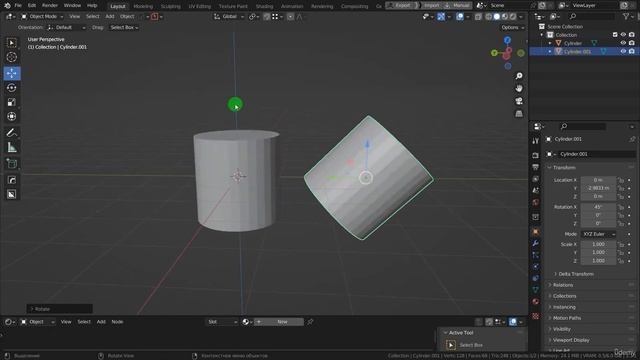The image size is (640, 360).
Task: Toggle visibility eye for Cylinder object
Action: 623,43
